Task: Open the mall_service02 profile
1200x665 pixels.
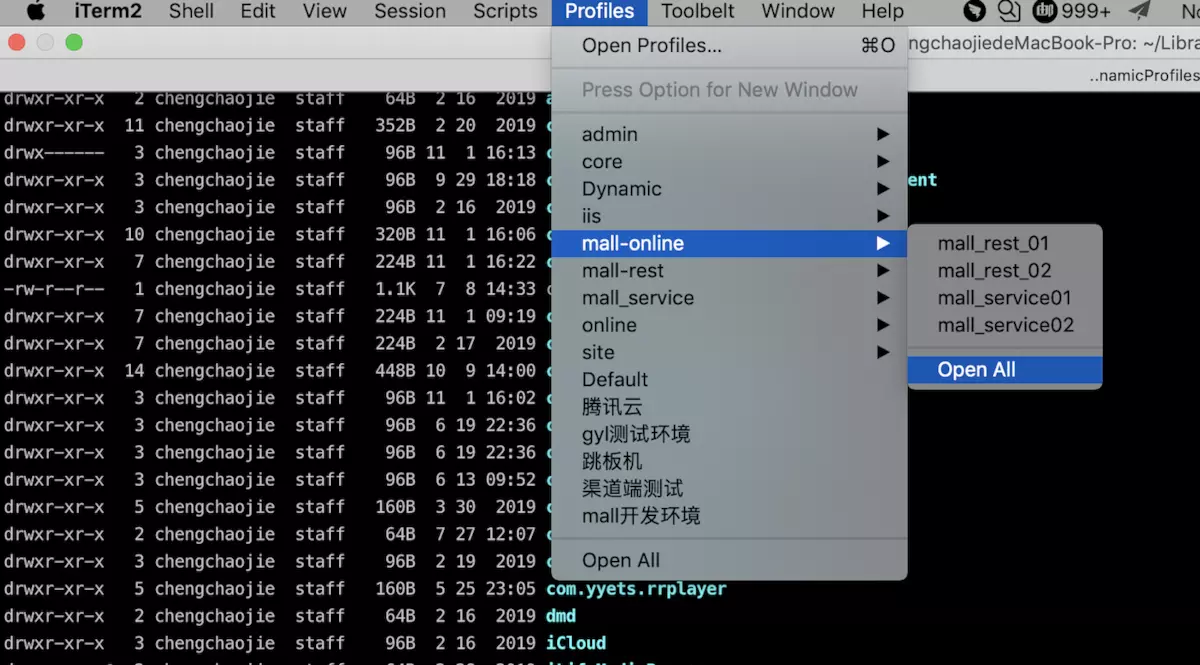Action: [1005, 325]
